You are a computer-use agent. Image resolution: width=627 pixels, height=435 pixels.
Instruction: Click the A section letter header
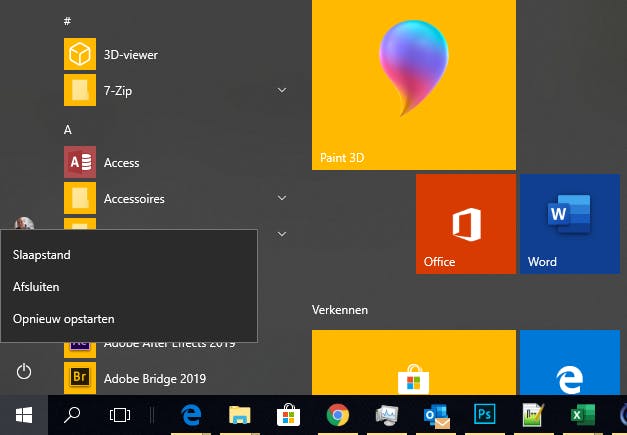[68, 130]
